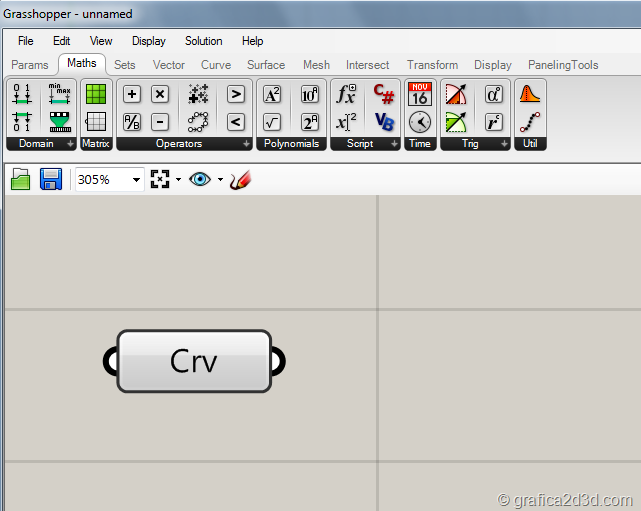
Task: Click the calendar date icon in Time
Action: point(420,94)
